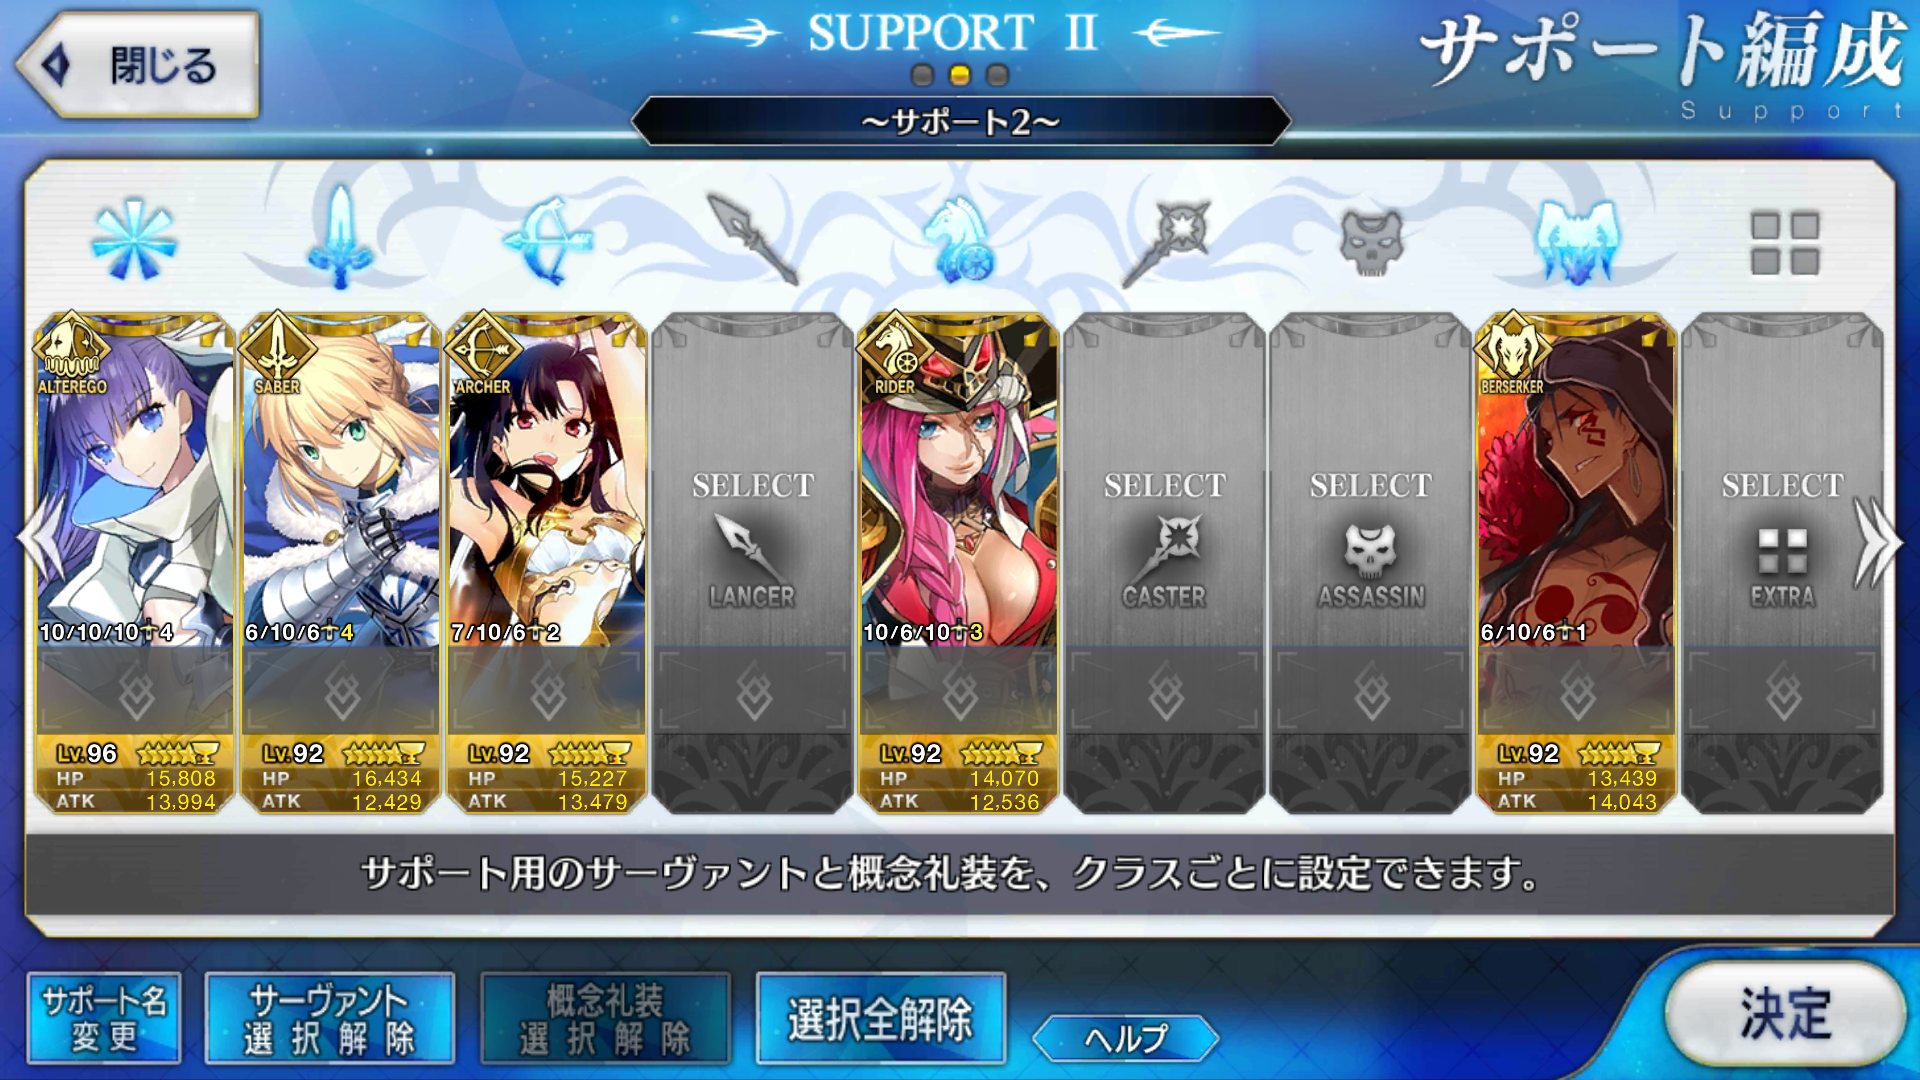Open the empty LANCER select slot
The image size is (1920, 1080).
(x=752, y=562)
